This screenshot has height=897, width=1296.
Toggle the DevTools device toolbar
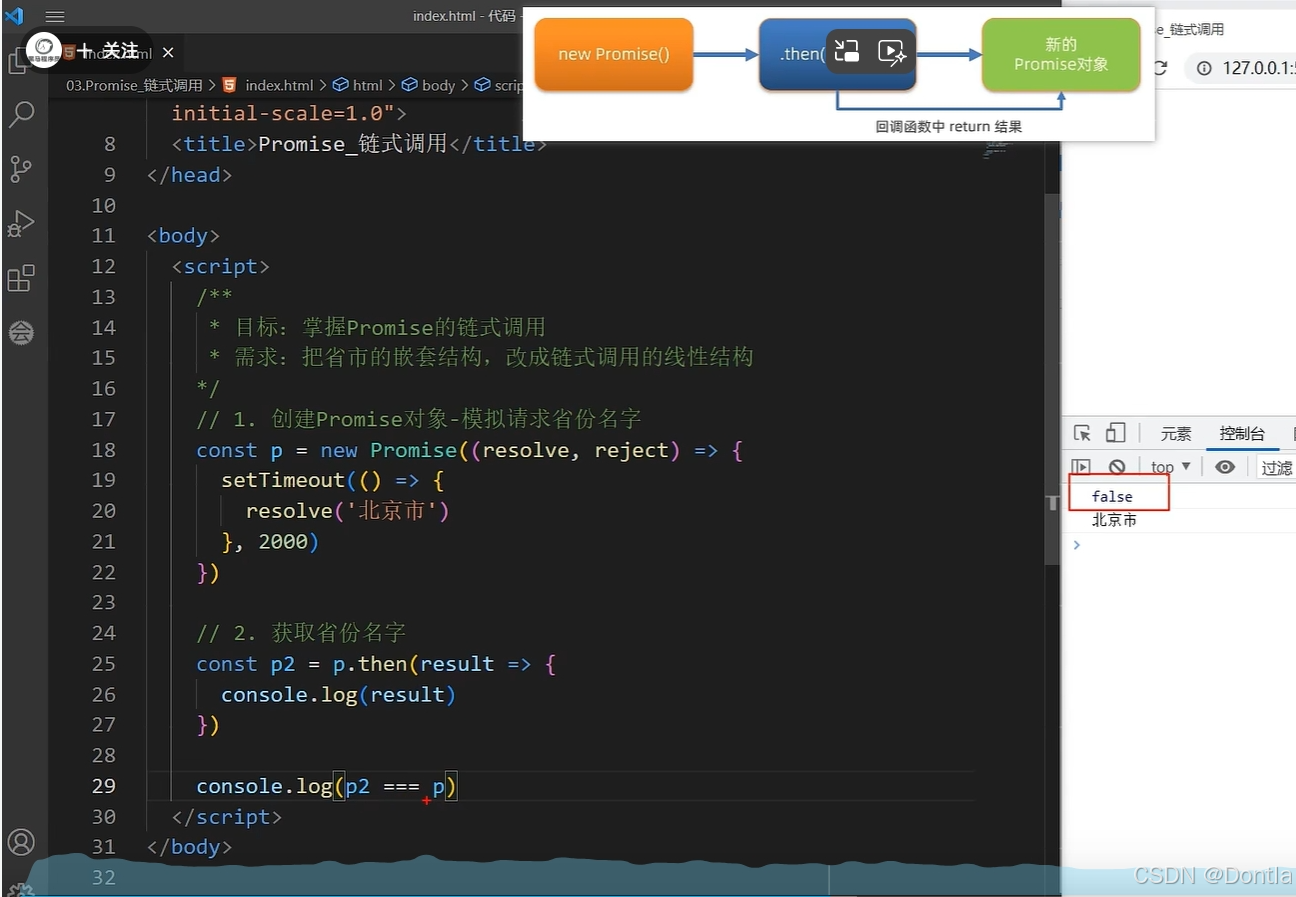point(1116,433)
